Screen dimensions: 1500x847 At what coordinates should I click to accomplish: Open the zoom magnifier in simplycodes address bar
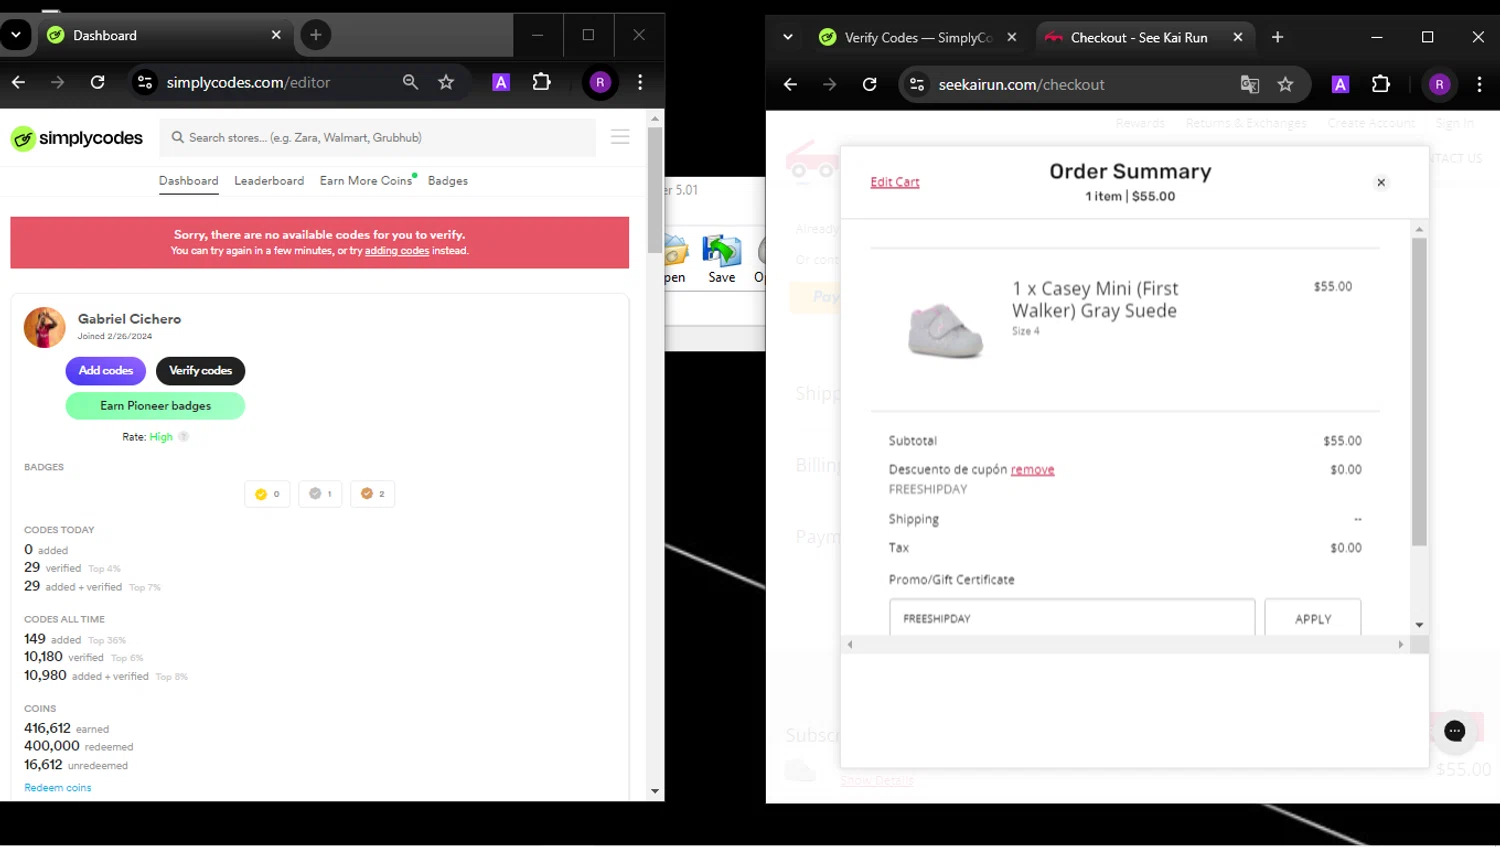pyautogui.click(x=410, y=82)
